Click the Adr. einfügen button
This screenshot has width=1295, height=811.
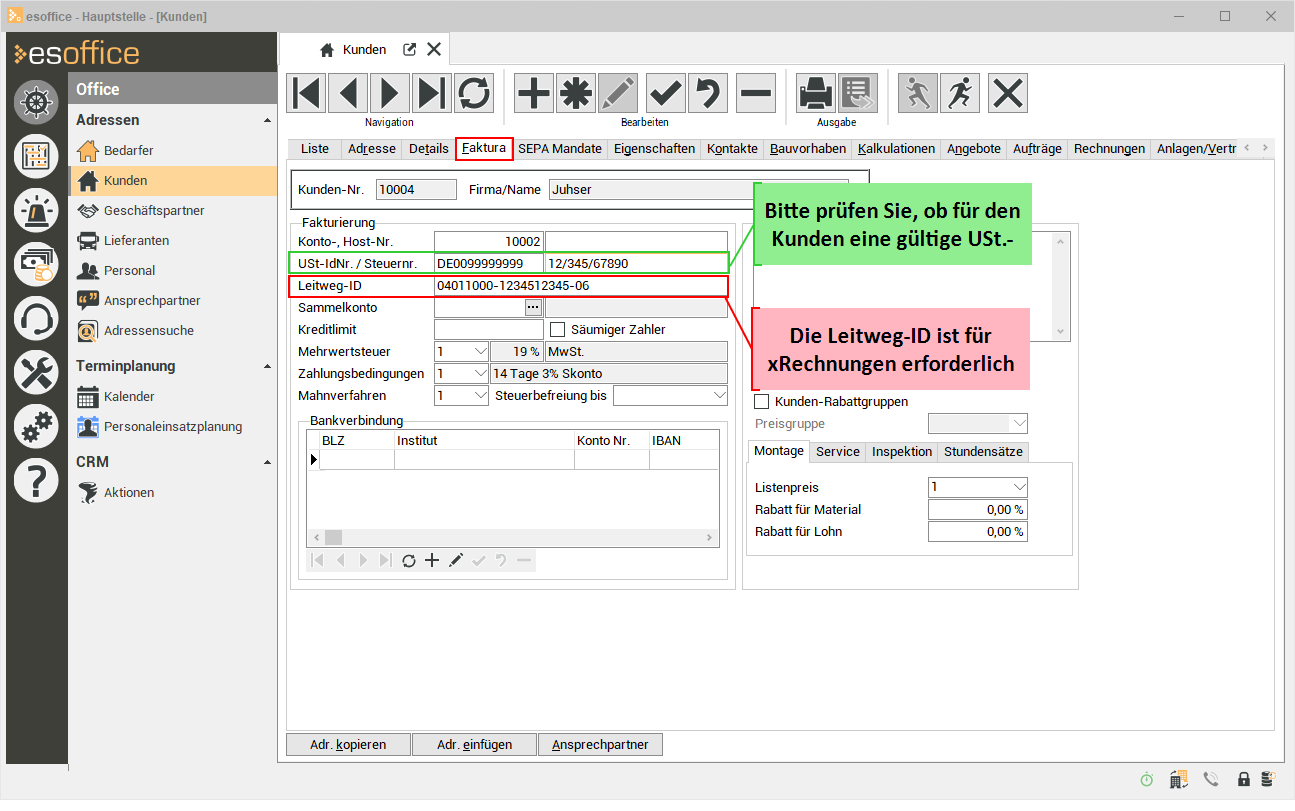[x=475, y=745]
